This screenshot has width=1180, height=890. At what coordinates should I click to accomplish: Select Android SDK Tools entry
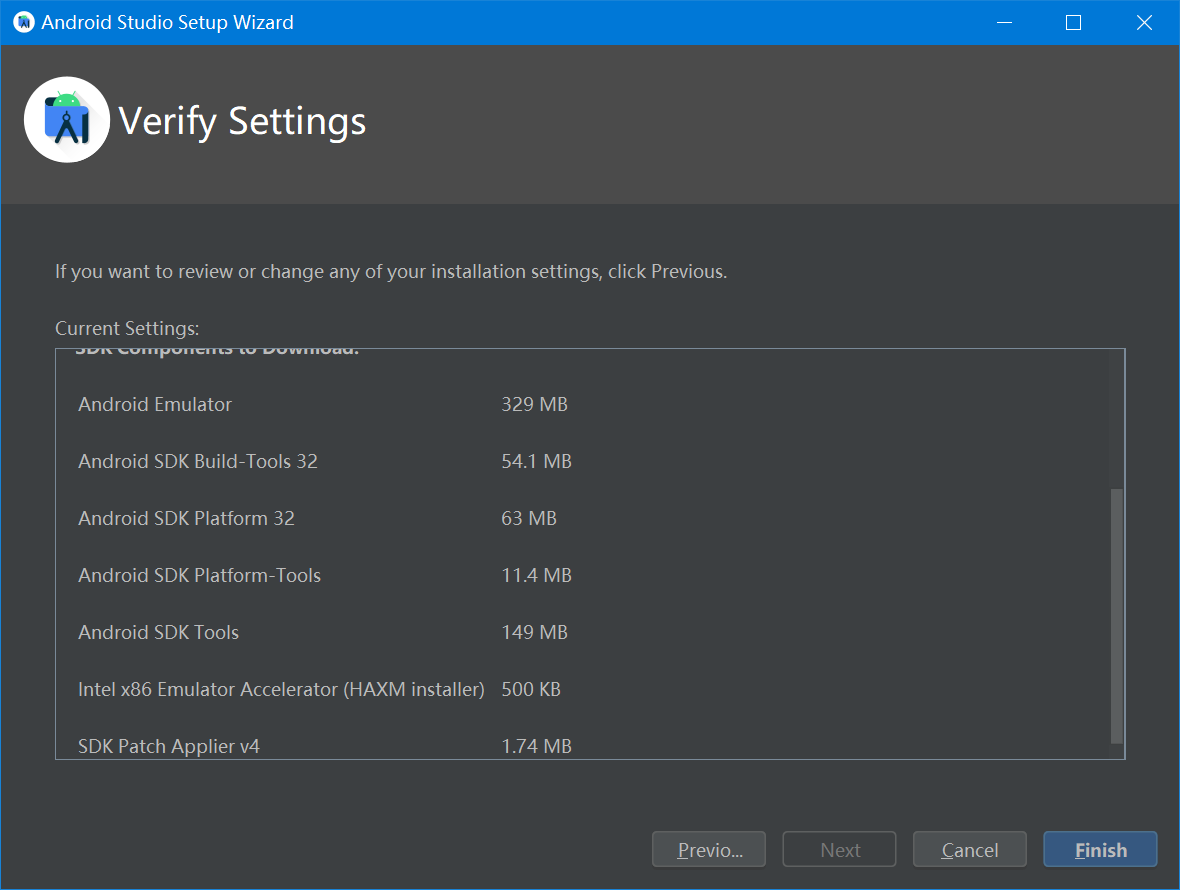click(x=159, y=633)
